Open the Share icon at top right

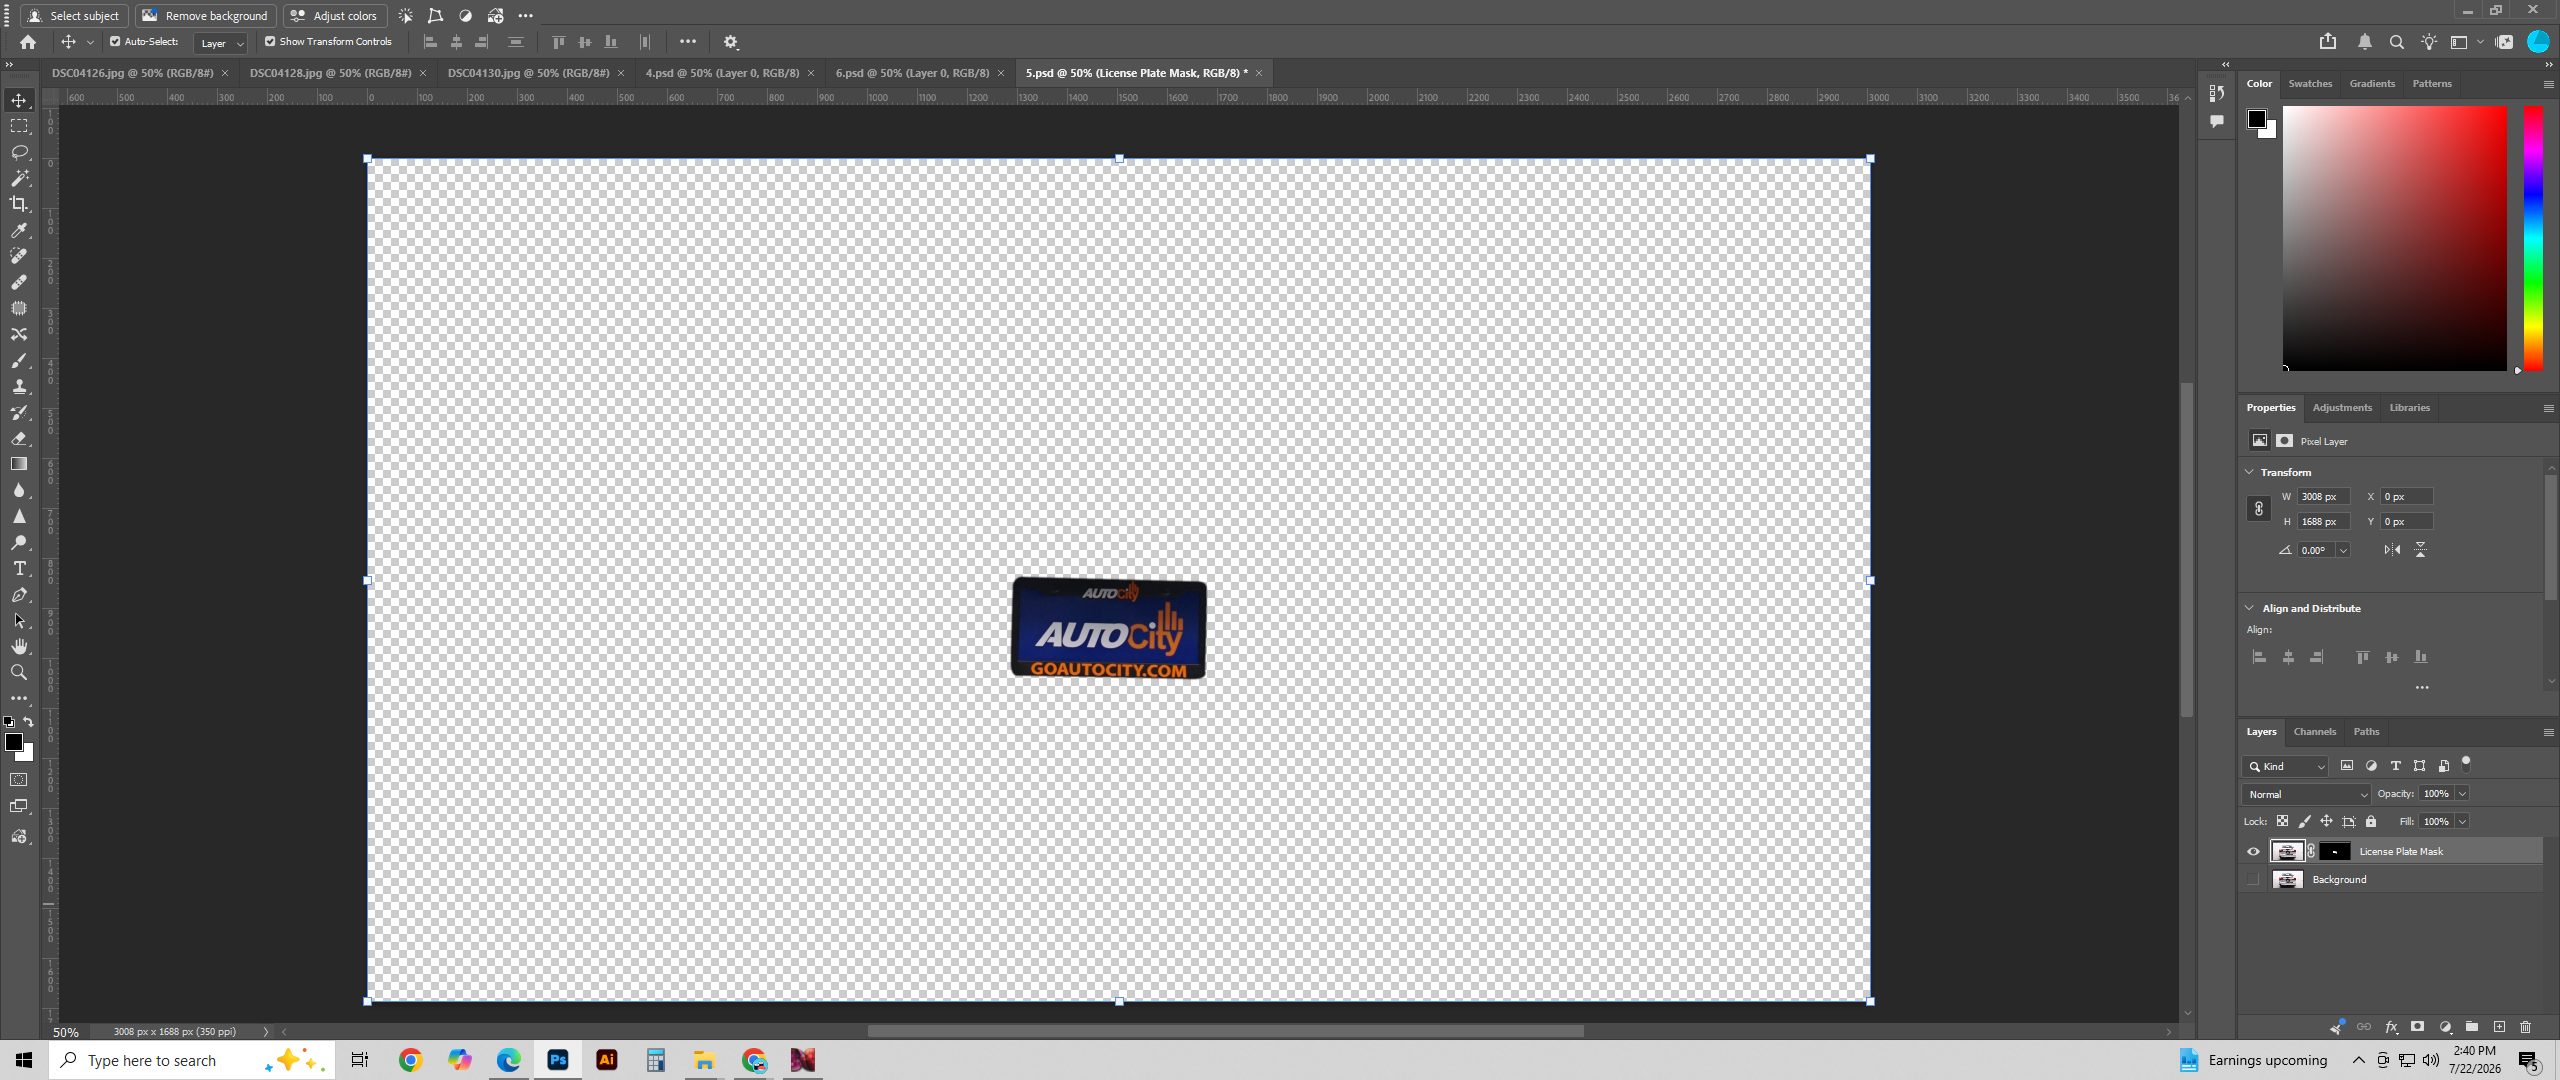(2328, 42)
